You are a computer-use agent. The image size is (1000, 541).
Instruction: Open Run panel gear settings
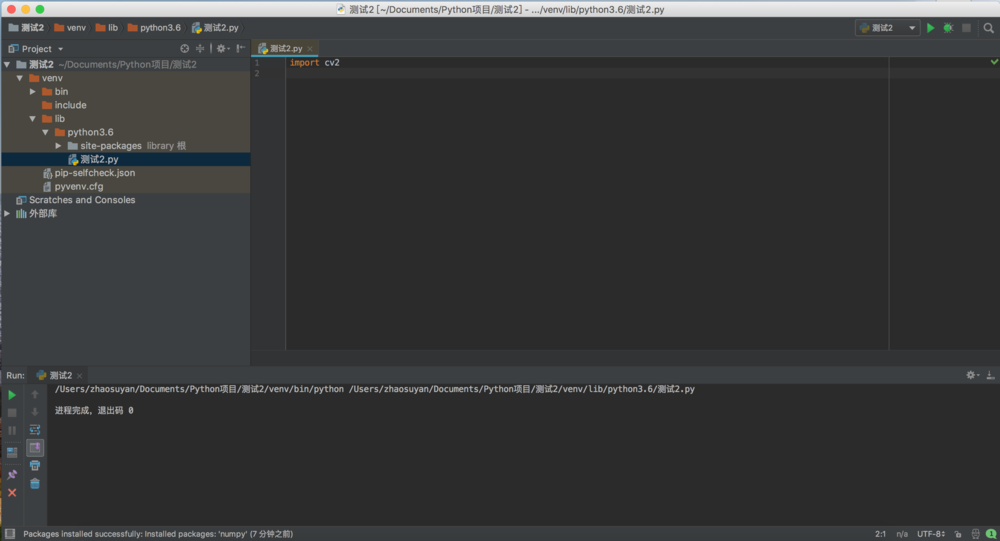click(971, 375)
